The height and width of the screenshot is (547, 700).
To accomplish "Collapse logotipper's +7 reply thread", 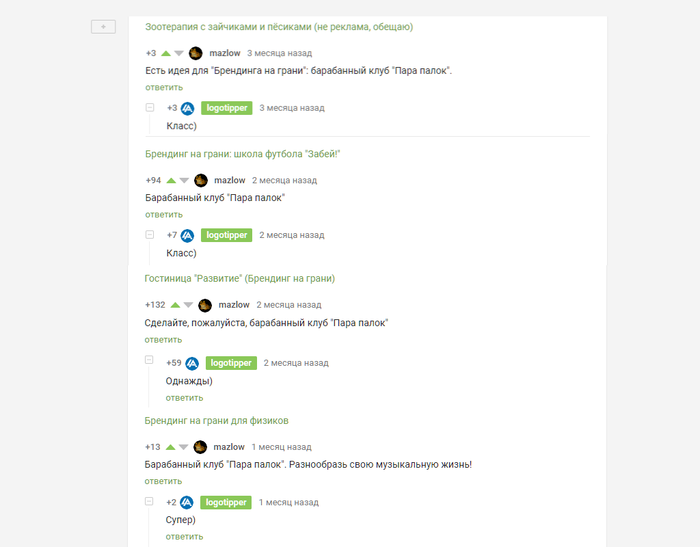I will (x=149, y=234).
